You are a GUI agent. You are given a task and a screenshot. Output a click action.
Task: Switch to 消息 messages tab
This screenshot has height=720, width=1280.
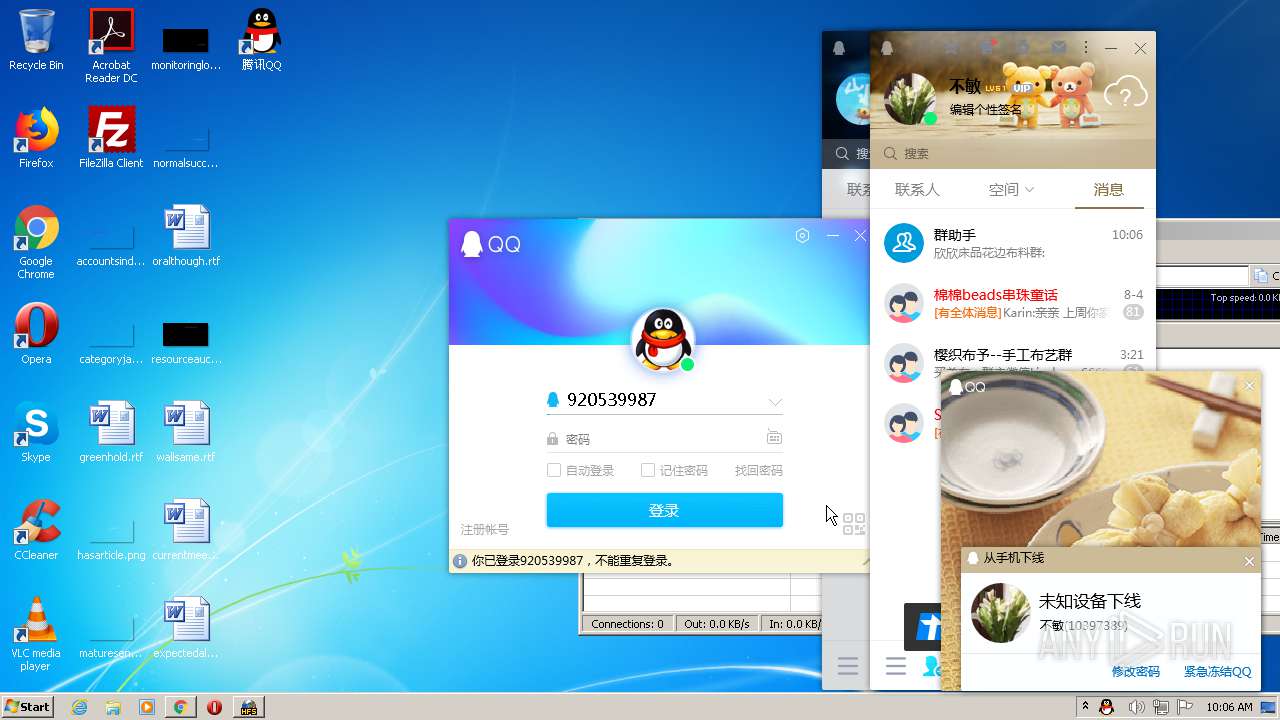pyautogui.click(x=1108, y=189)
